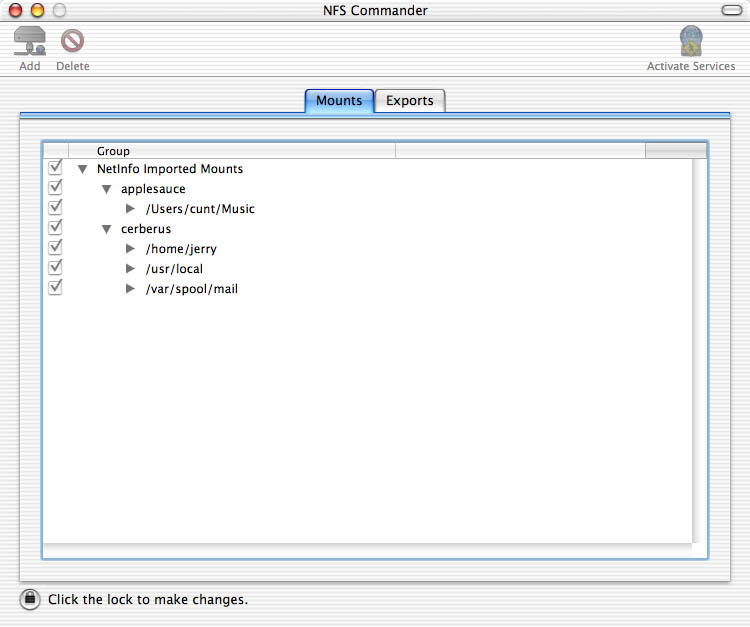Expand the /home/jerry mount details
Image resolution: width=750 pixels, height=627 pixels.
pyautogui.click(x=131, y=249)
